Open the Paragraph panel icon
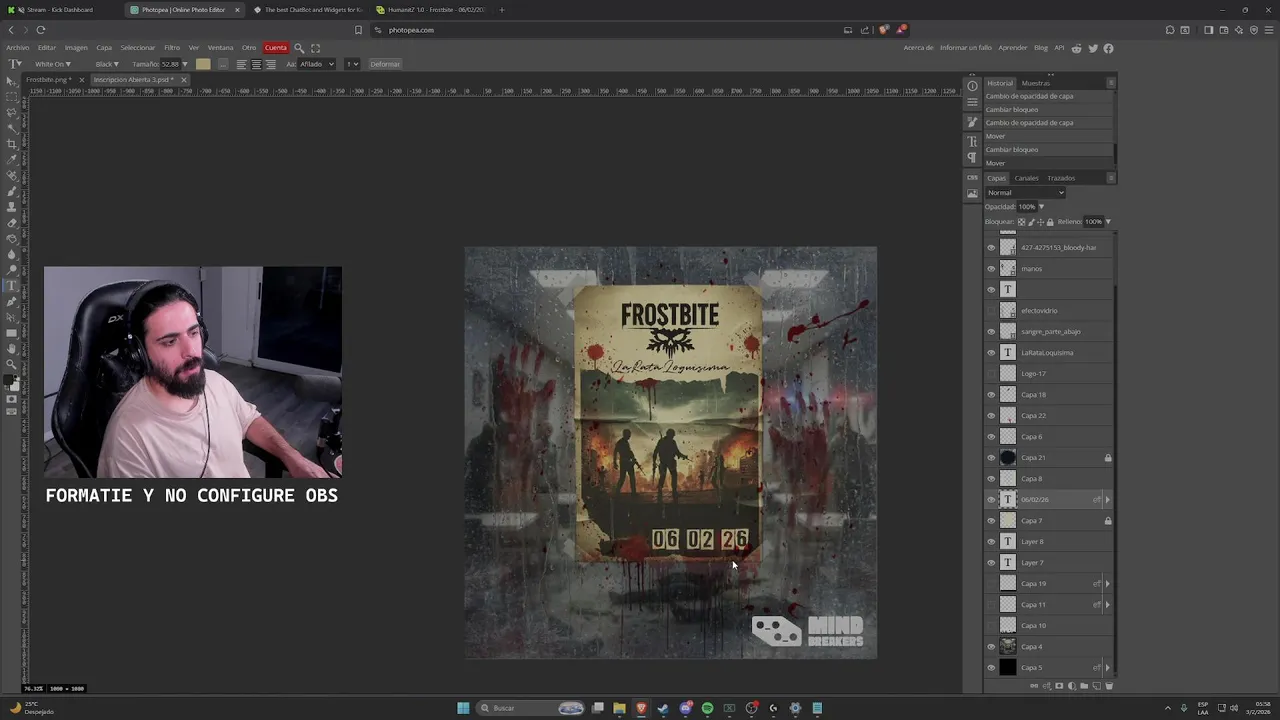 pyautogui.click(x=972, y=158)
